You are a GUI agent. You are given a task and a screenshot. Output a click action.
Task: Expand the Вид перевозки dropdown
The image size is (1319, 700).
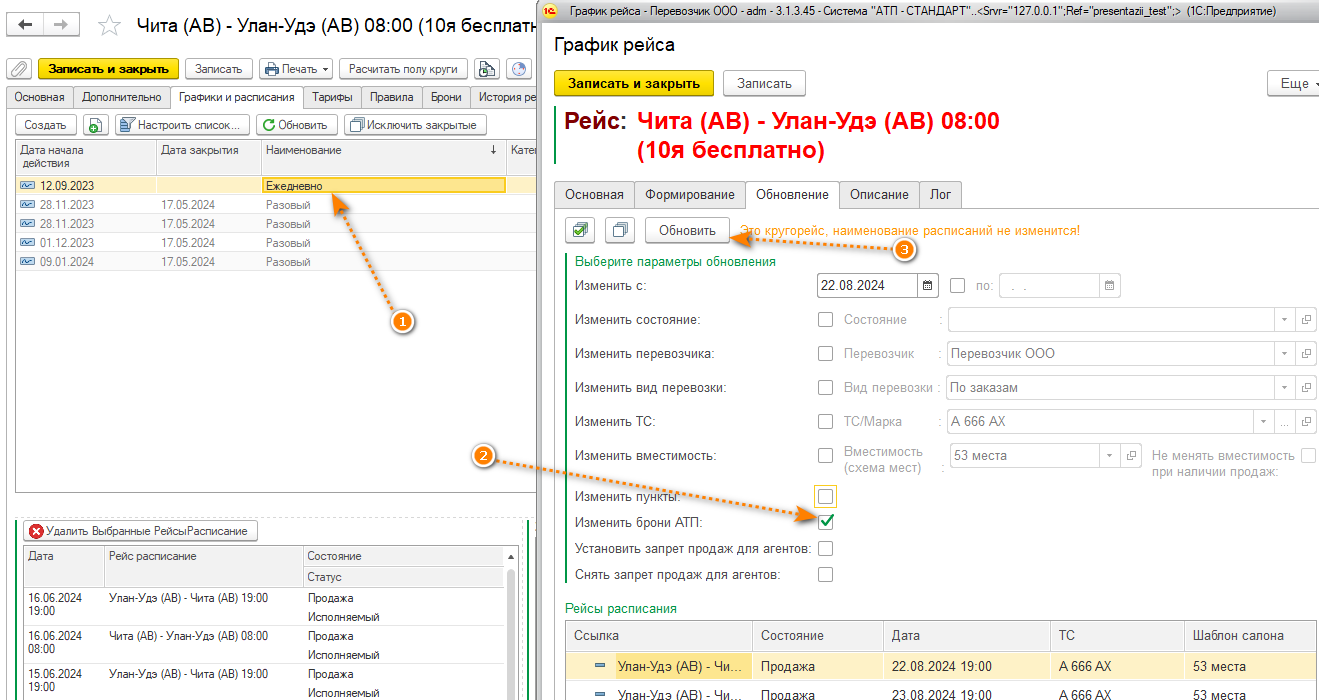[x=1284, y=388]
